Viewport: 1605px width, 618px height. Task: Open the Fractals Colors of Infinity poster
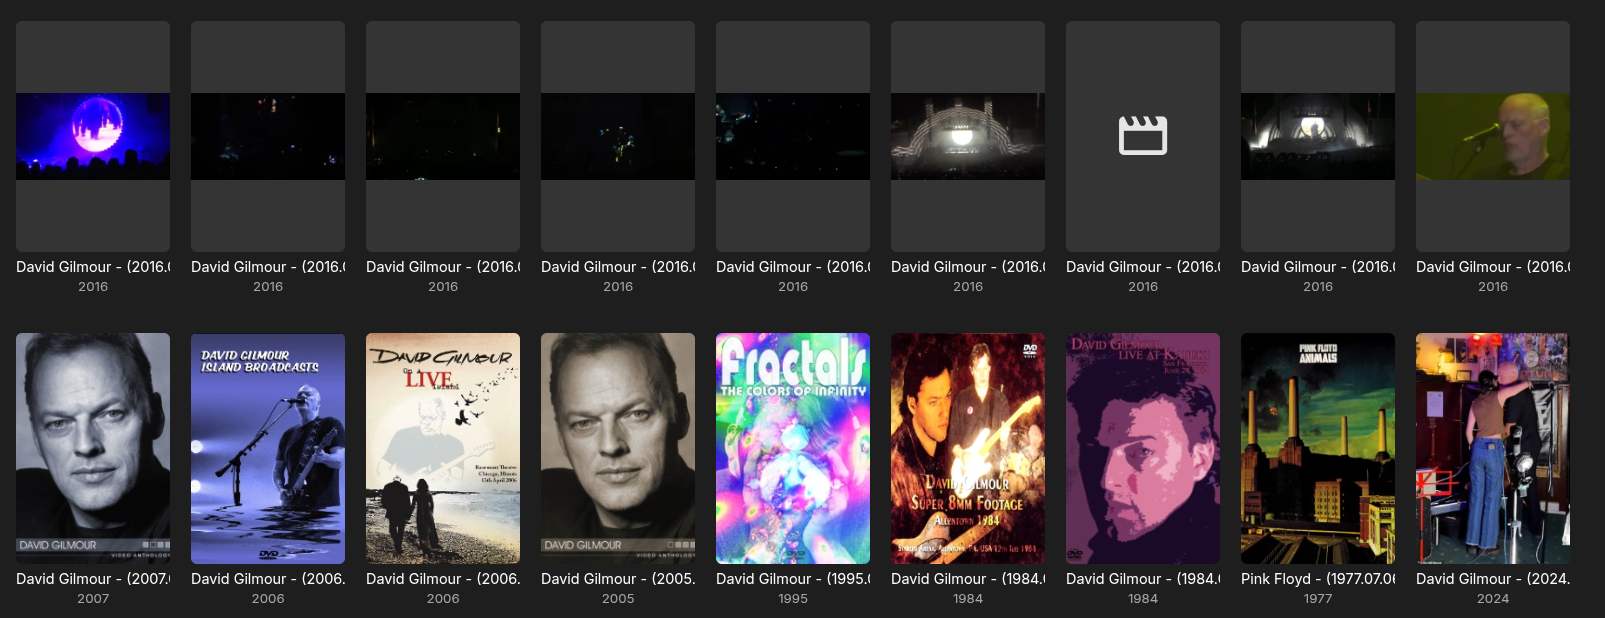coord(793,448)
